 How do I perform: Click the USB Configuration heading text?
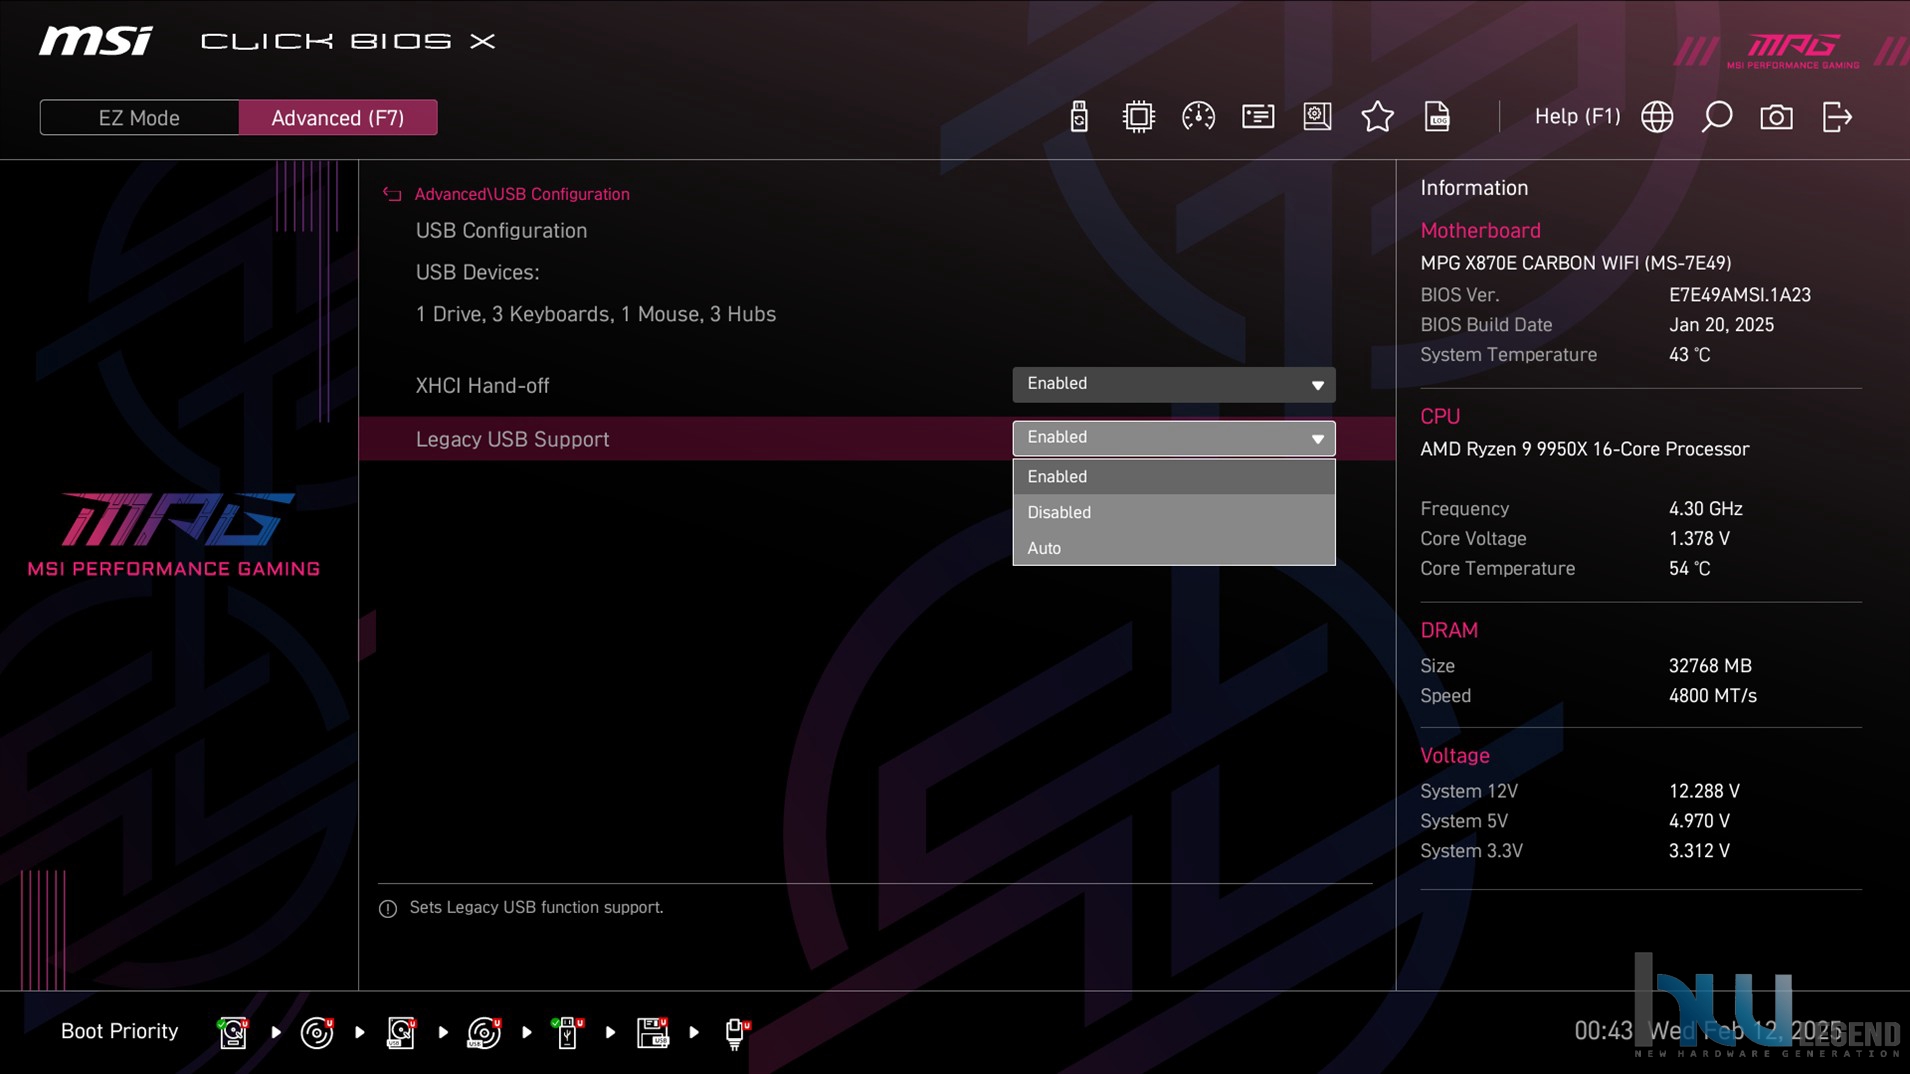click(501, 230)
